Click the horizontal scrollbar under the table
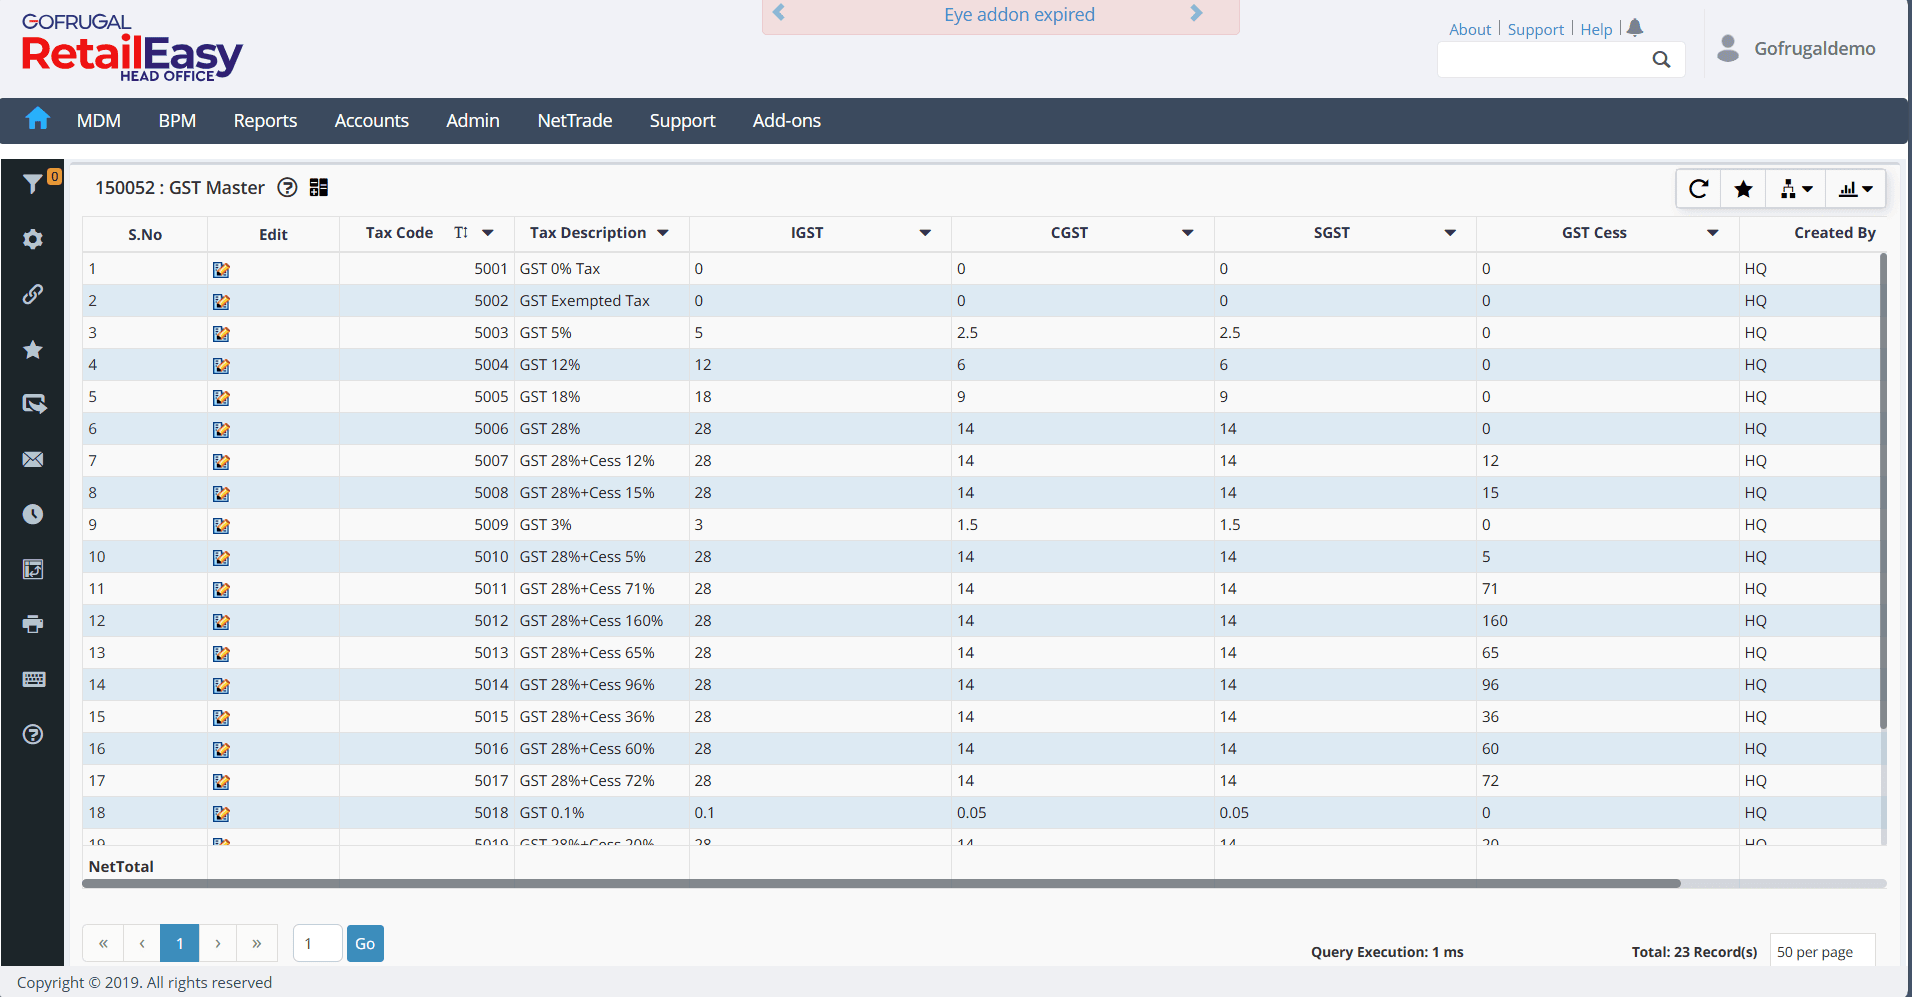The width and height of the screenshot is (1912, 997). pos(880,884)
